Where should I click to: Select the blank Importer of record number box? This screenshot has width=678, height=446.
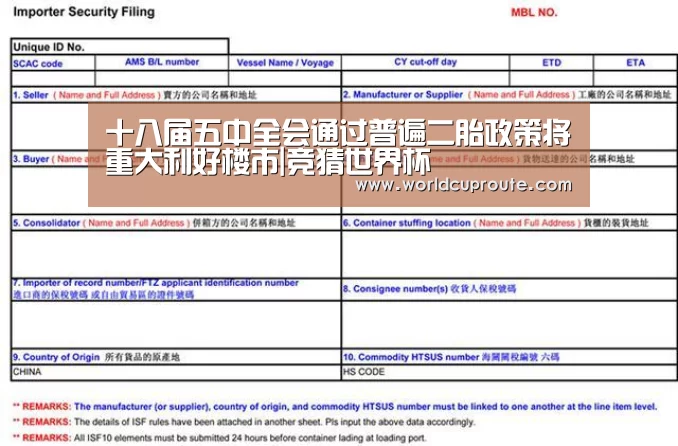(x=176, y=324)
